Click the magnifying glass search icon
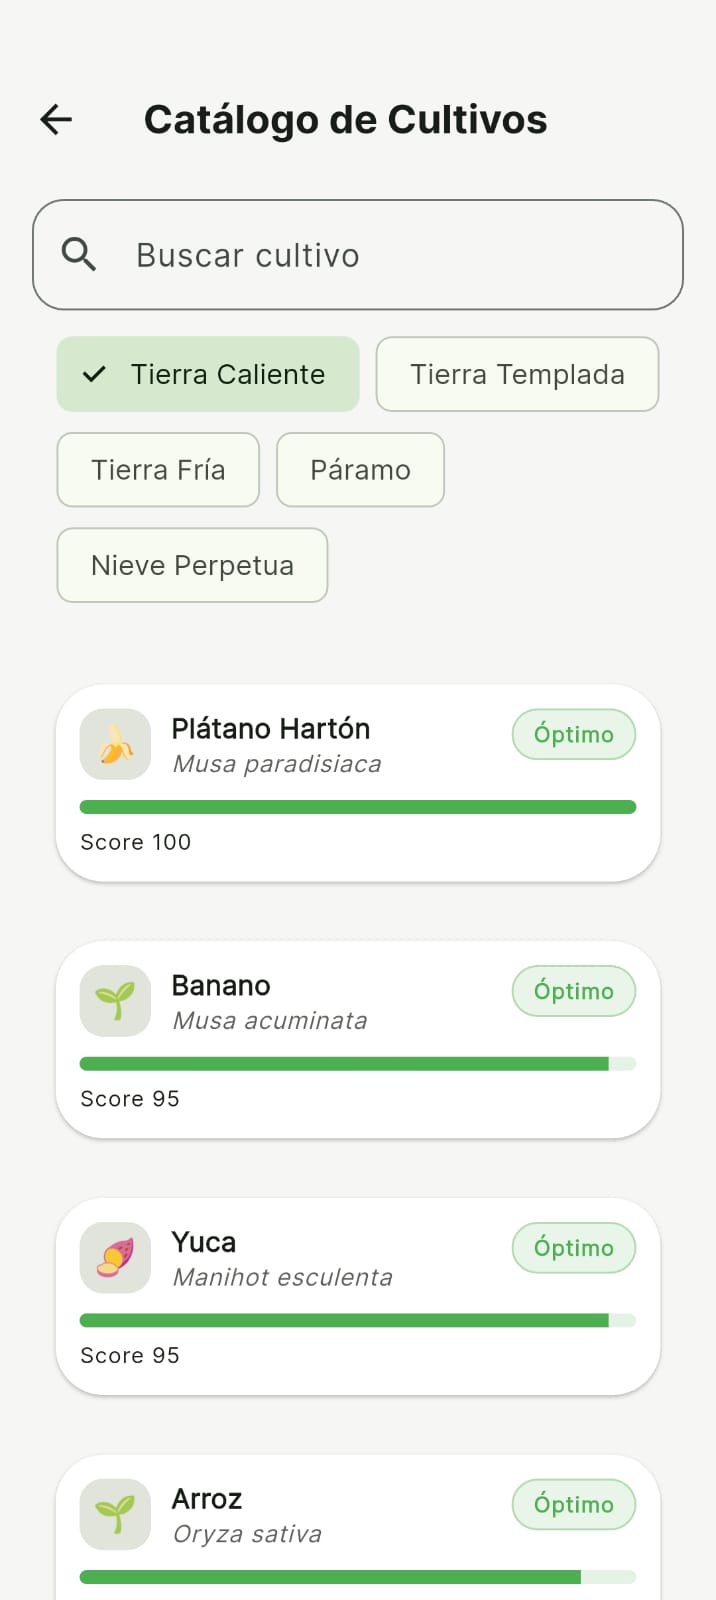716x1600 pixels. 80,254
